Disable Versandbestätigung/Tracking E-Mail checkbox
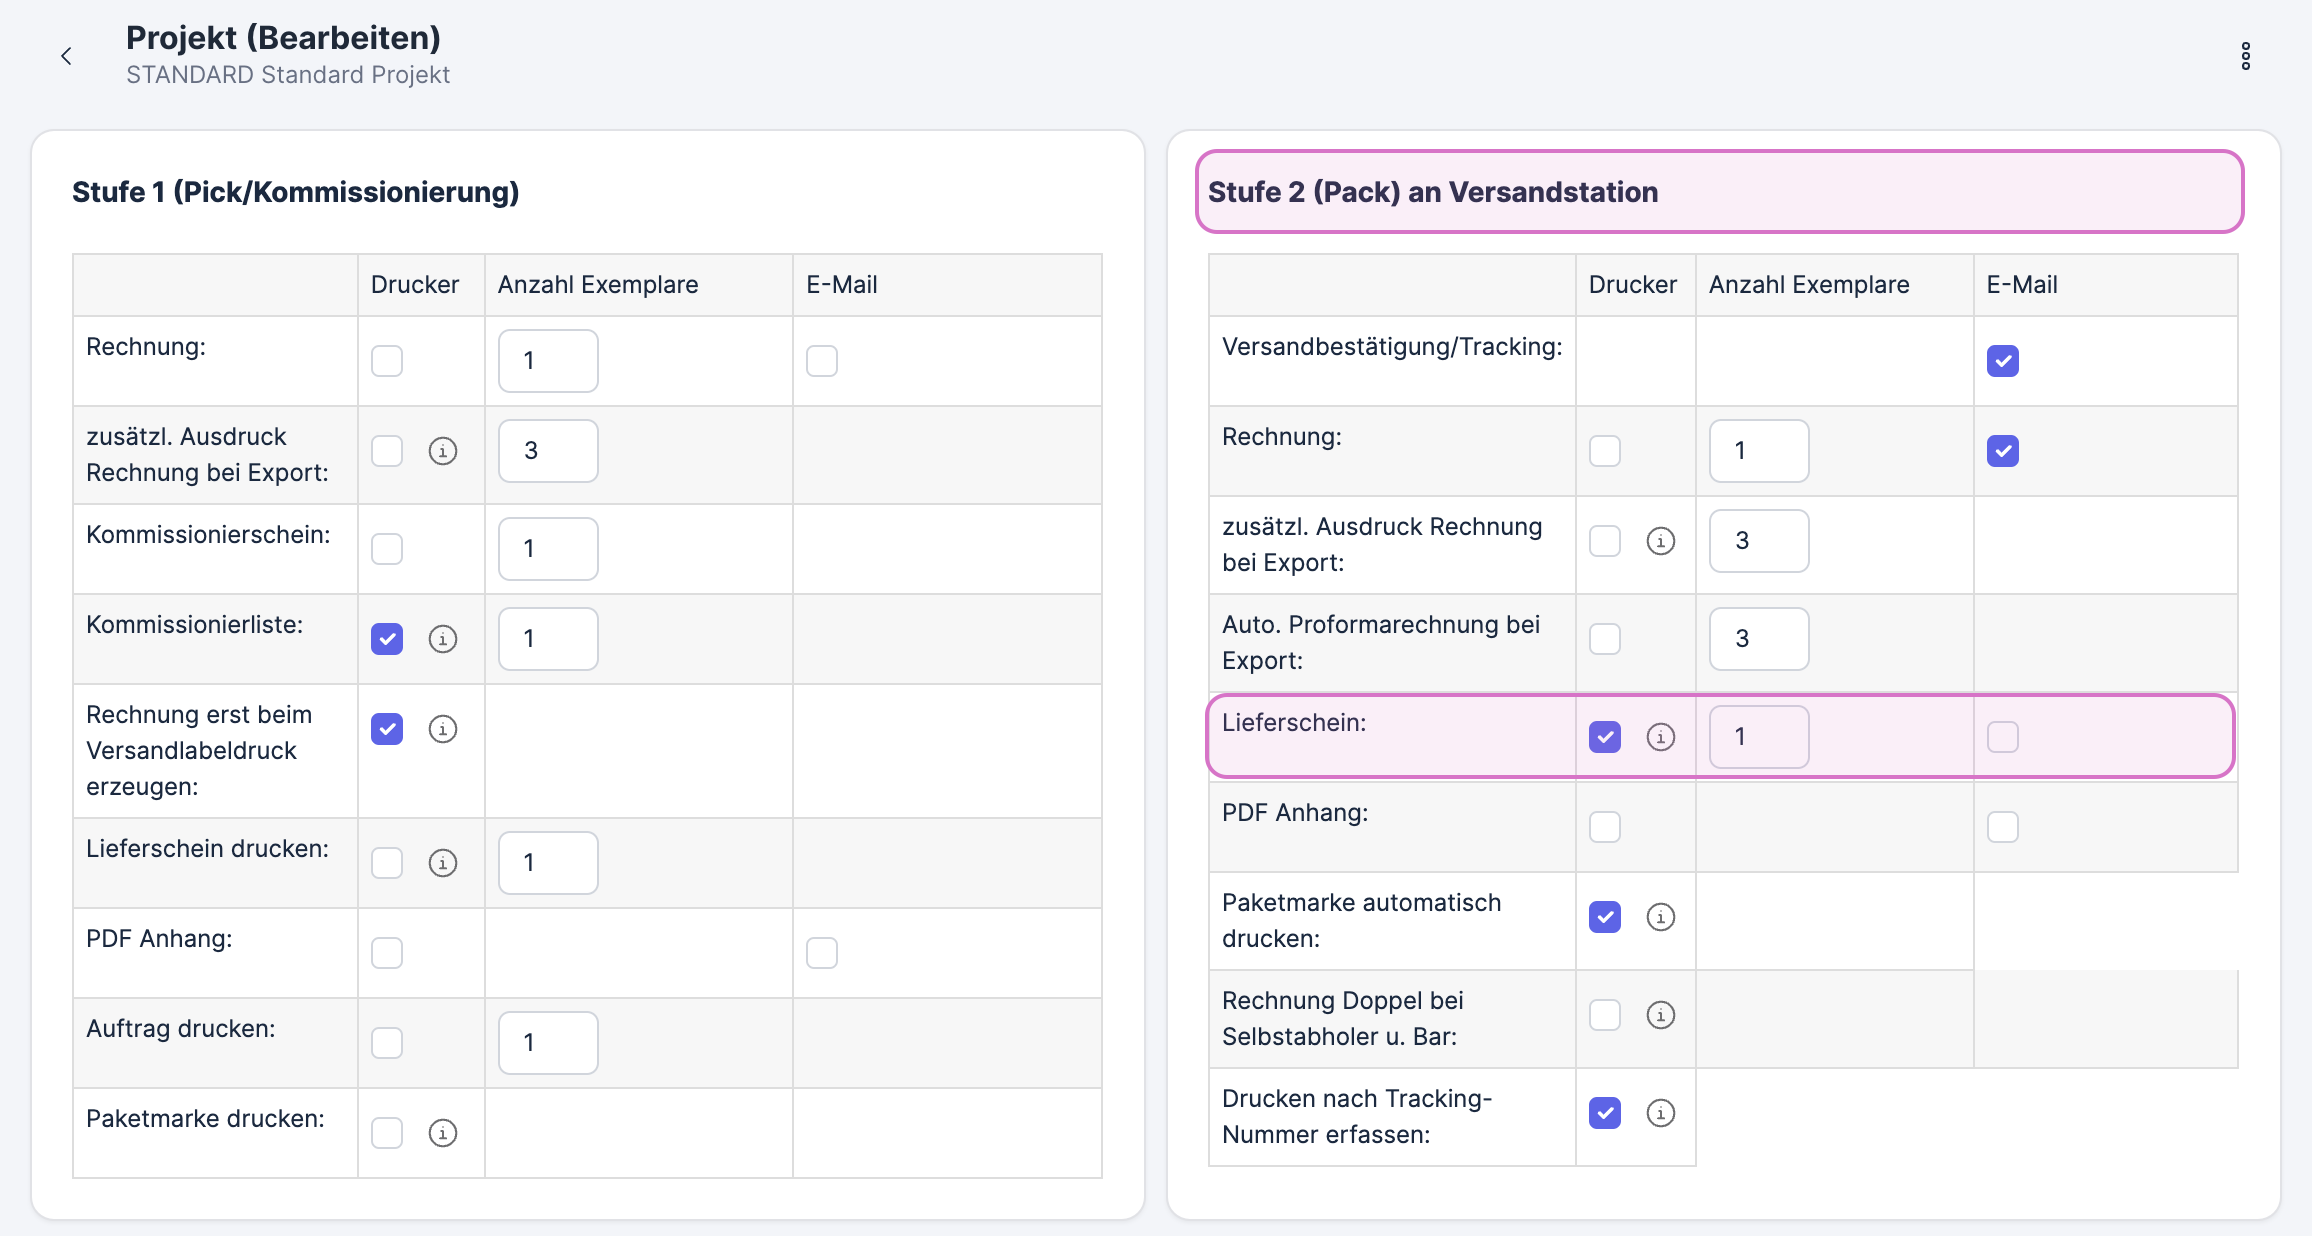 coord(2003,361)
